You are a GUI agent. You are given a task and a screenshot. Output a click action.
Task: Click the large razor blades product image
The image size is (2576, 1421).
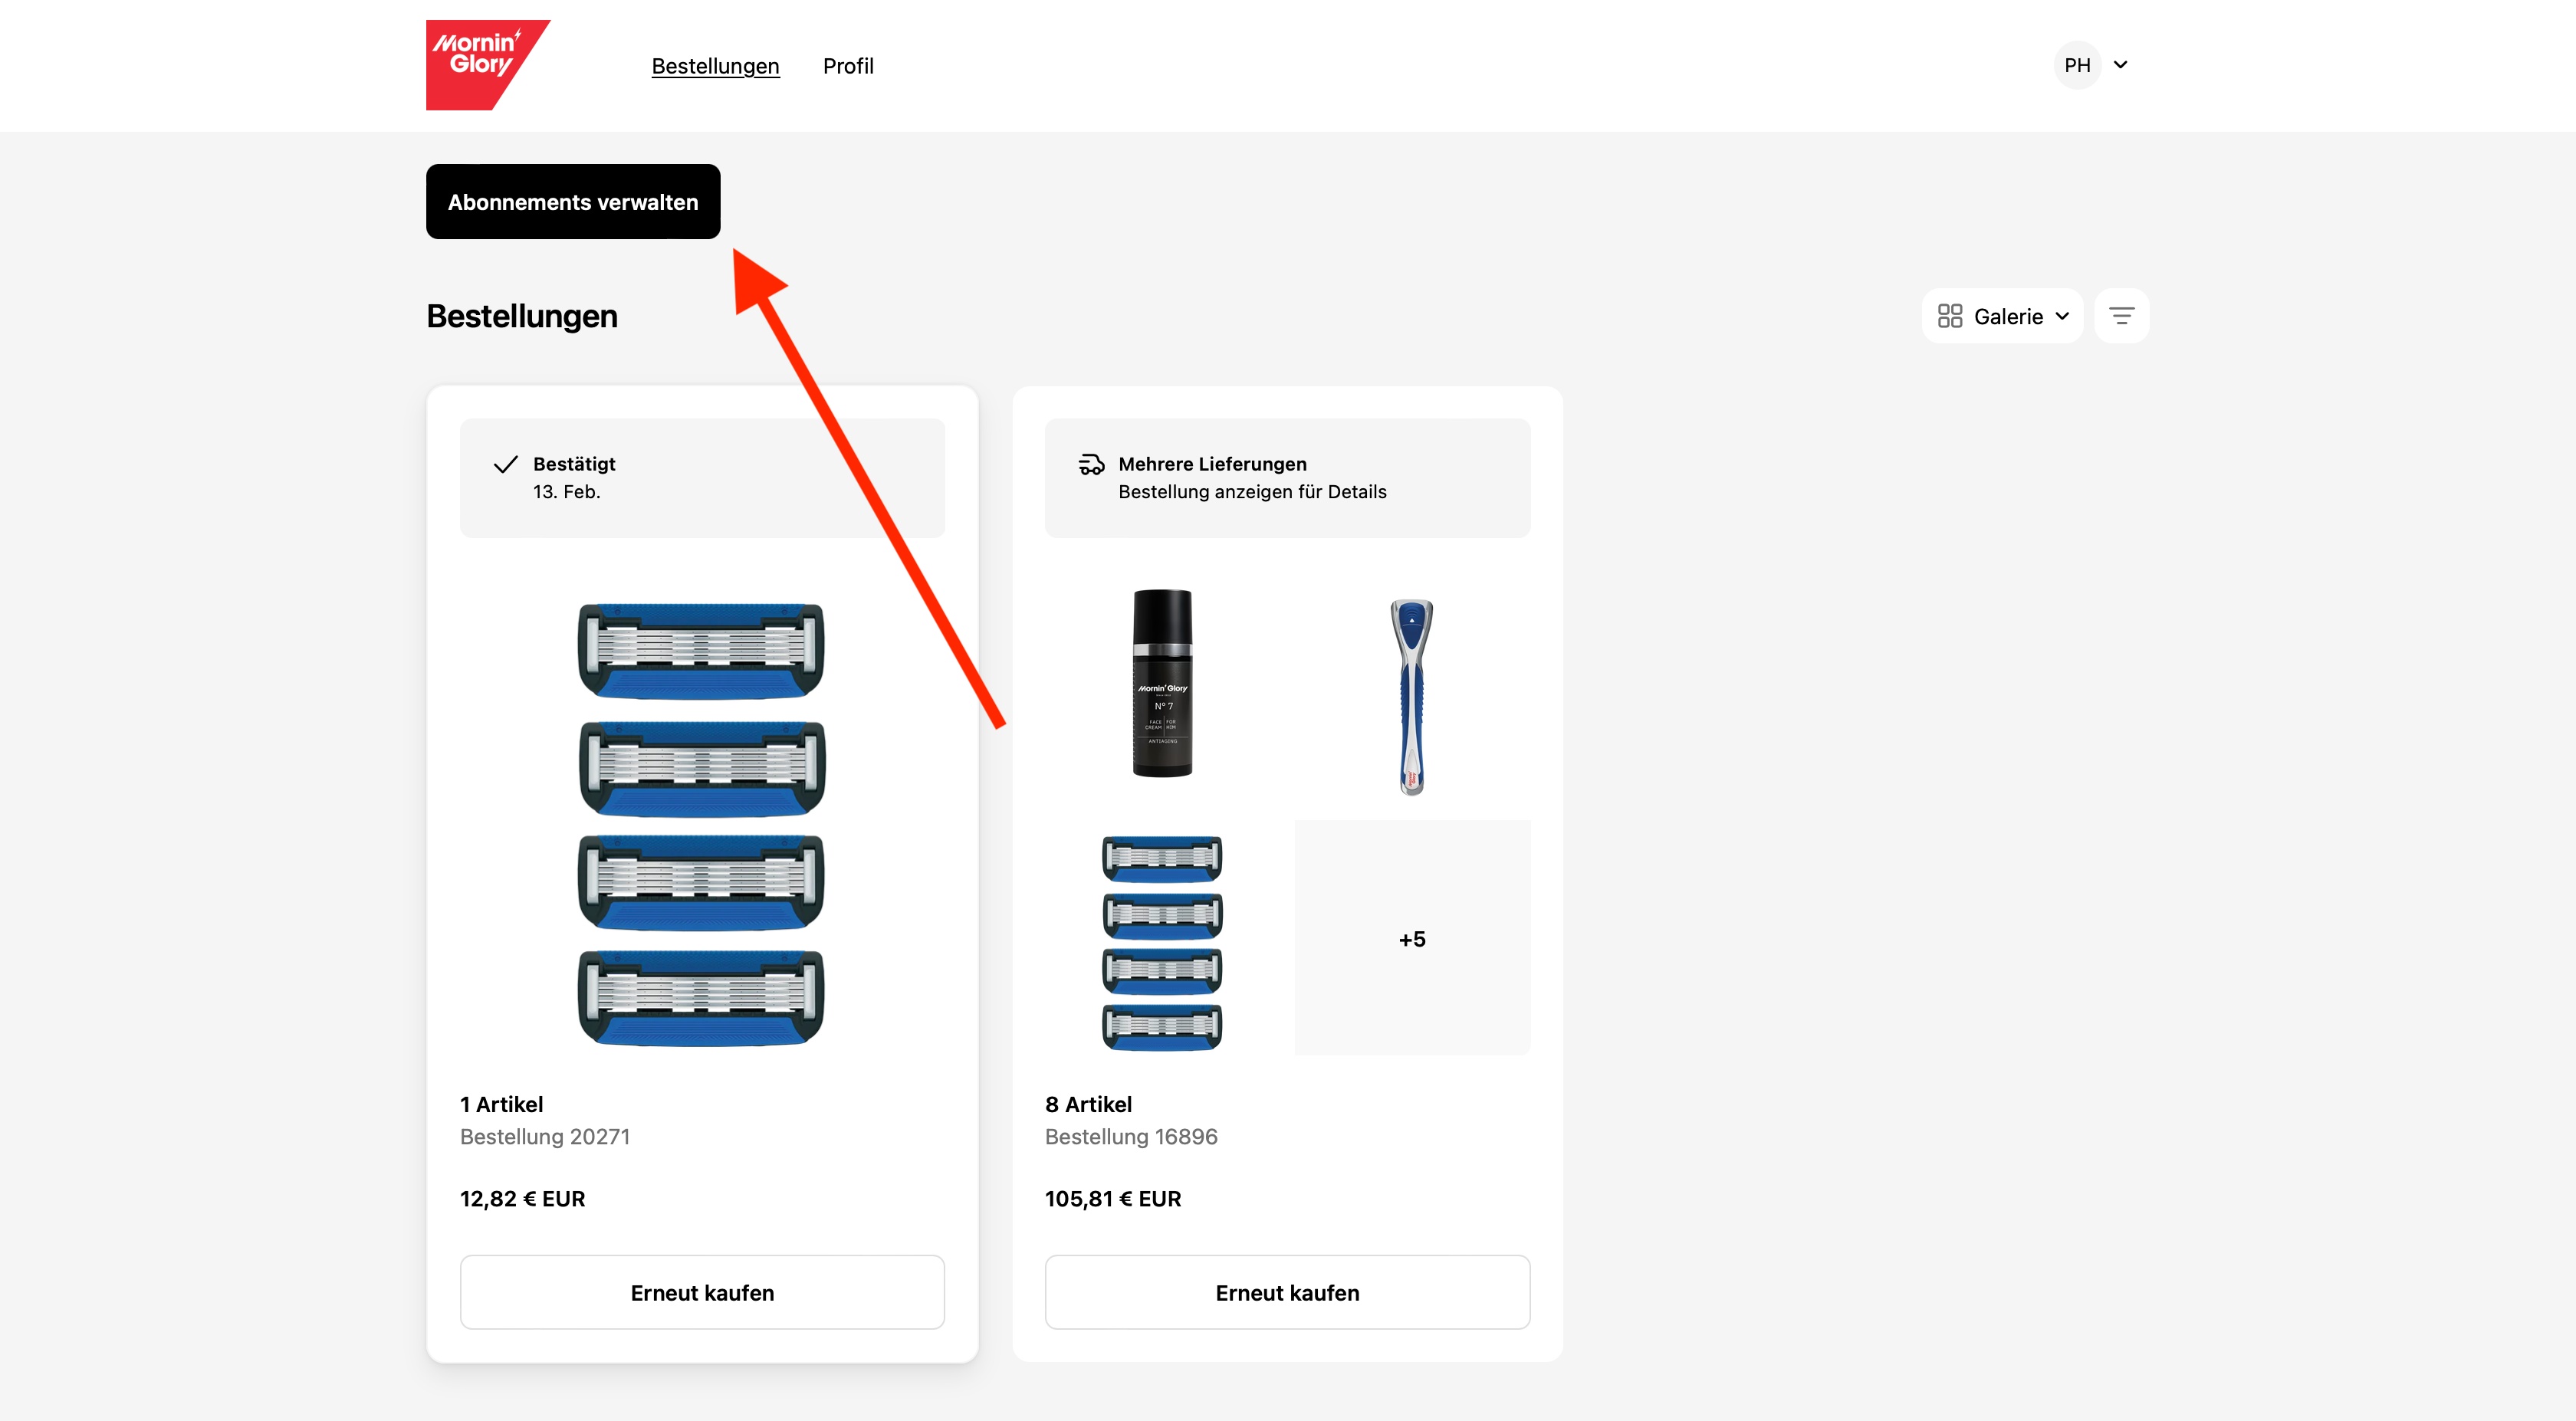[x=702, y=824]
